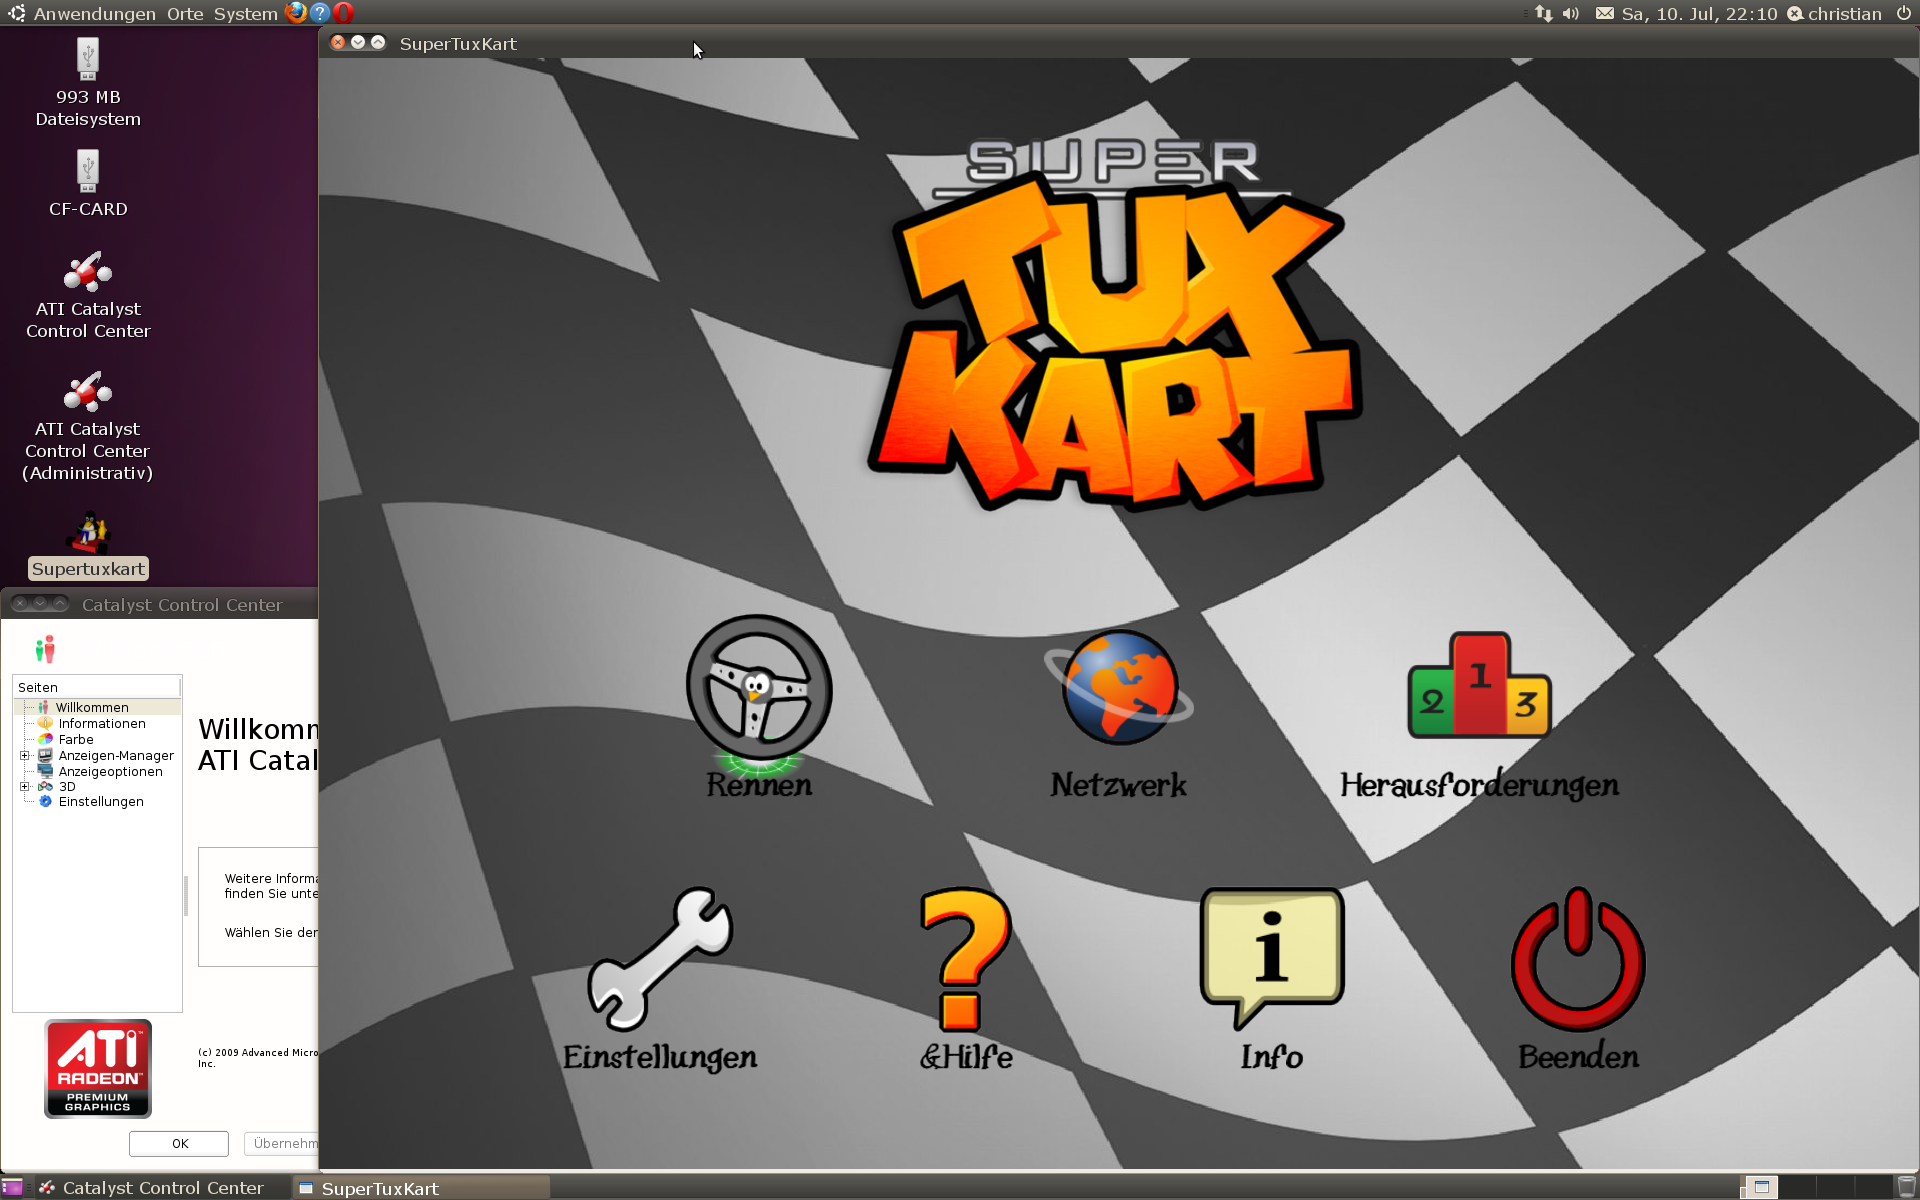The width and height of the screenshot is (1920, 1200).
Task: Select 3D in Catalyst page tree
Action: (x=67, y=786)
